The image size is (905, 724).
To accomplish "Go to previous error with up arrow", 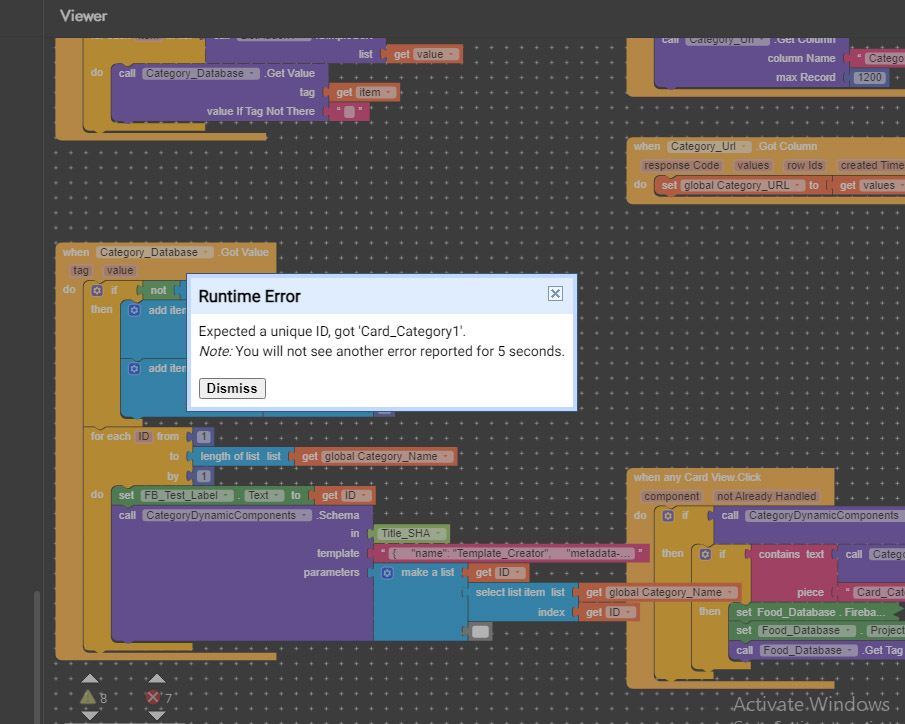I will pos(156,678).
